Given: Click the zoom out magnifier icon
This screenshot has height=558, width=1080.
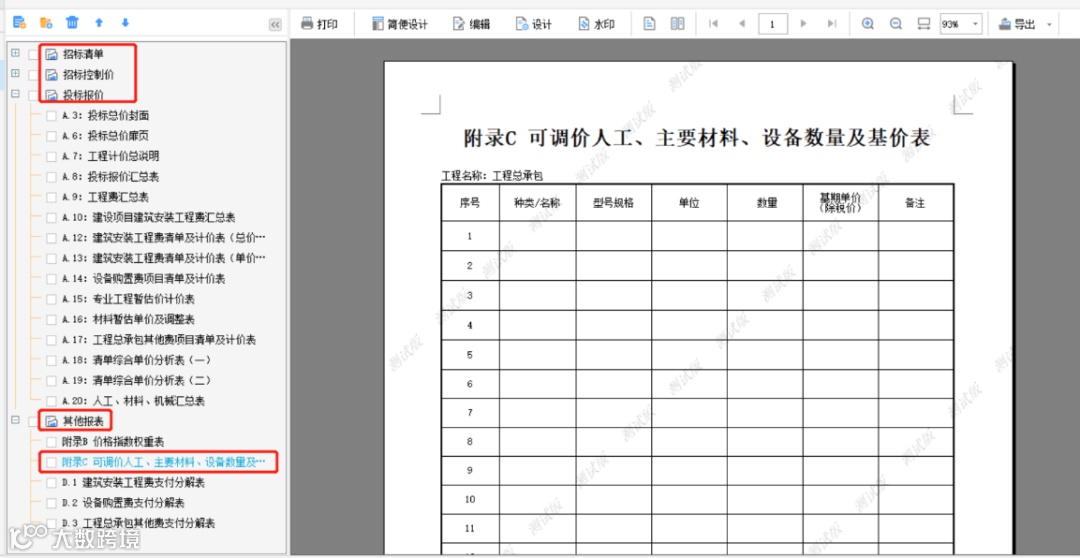Looking at the screenshot, I should (x=896, y=24).
